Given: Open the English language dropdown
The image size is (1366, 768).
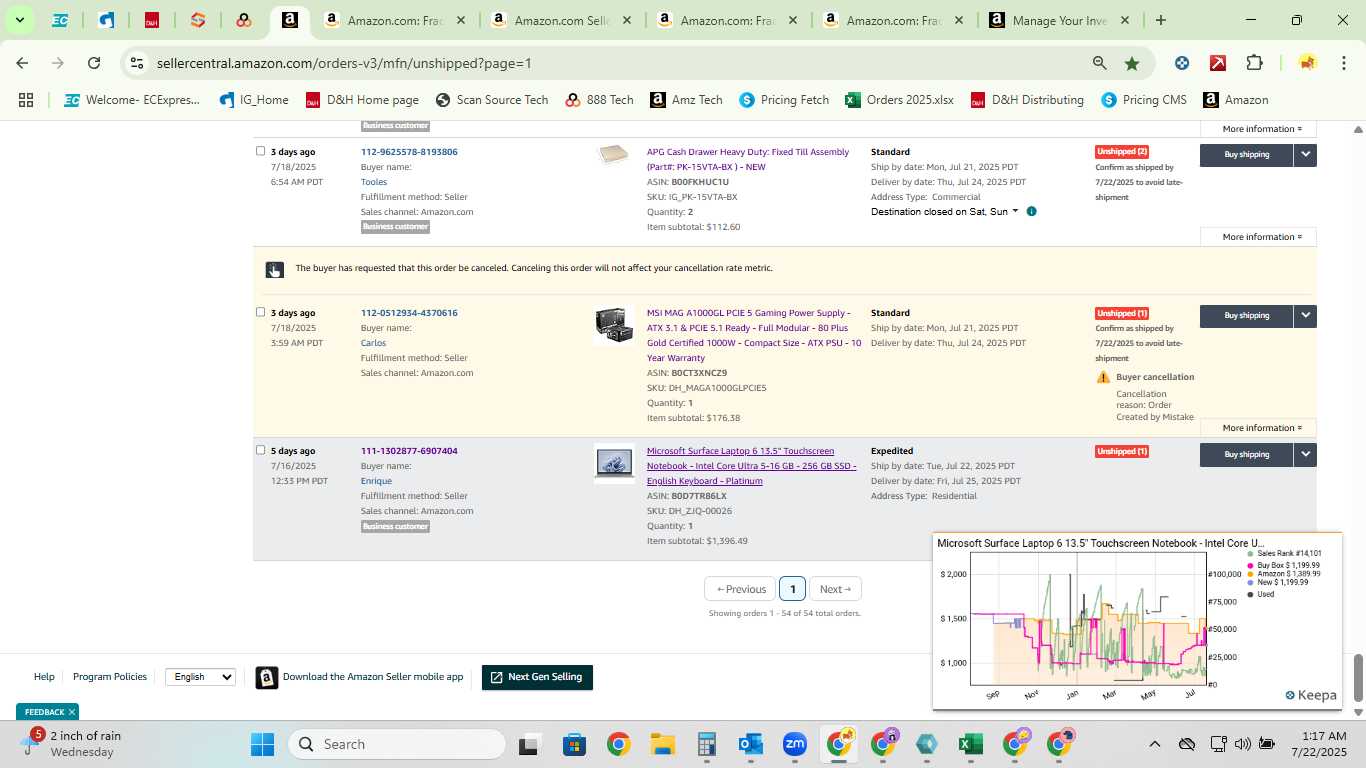Looking at the screenshot, I should 200,677.
